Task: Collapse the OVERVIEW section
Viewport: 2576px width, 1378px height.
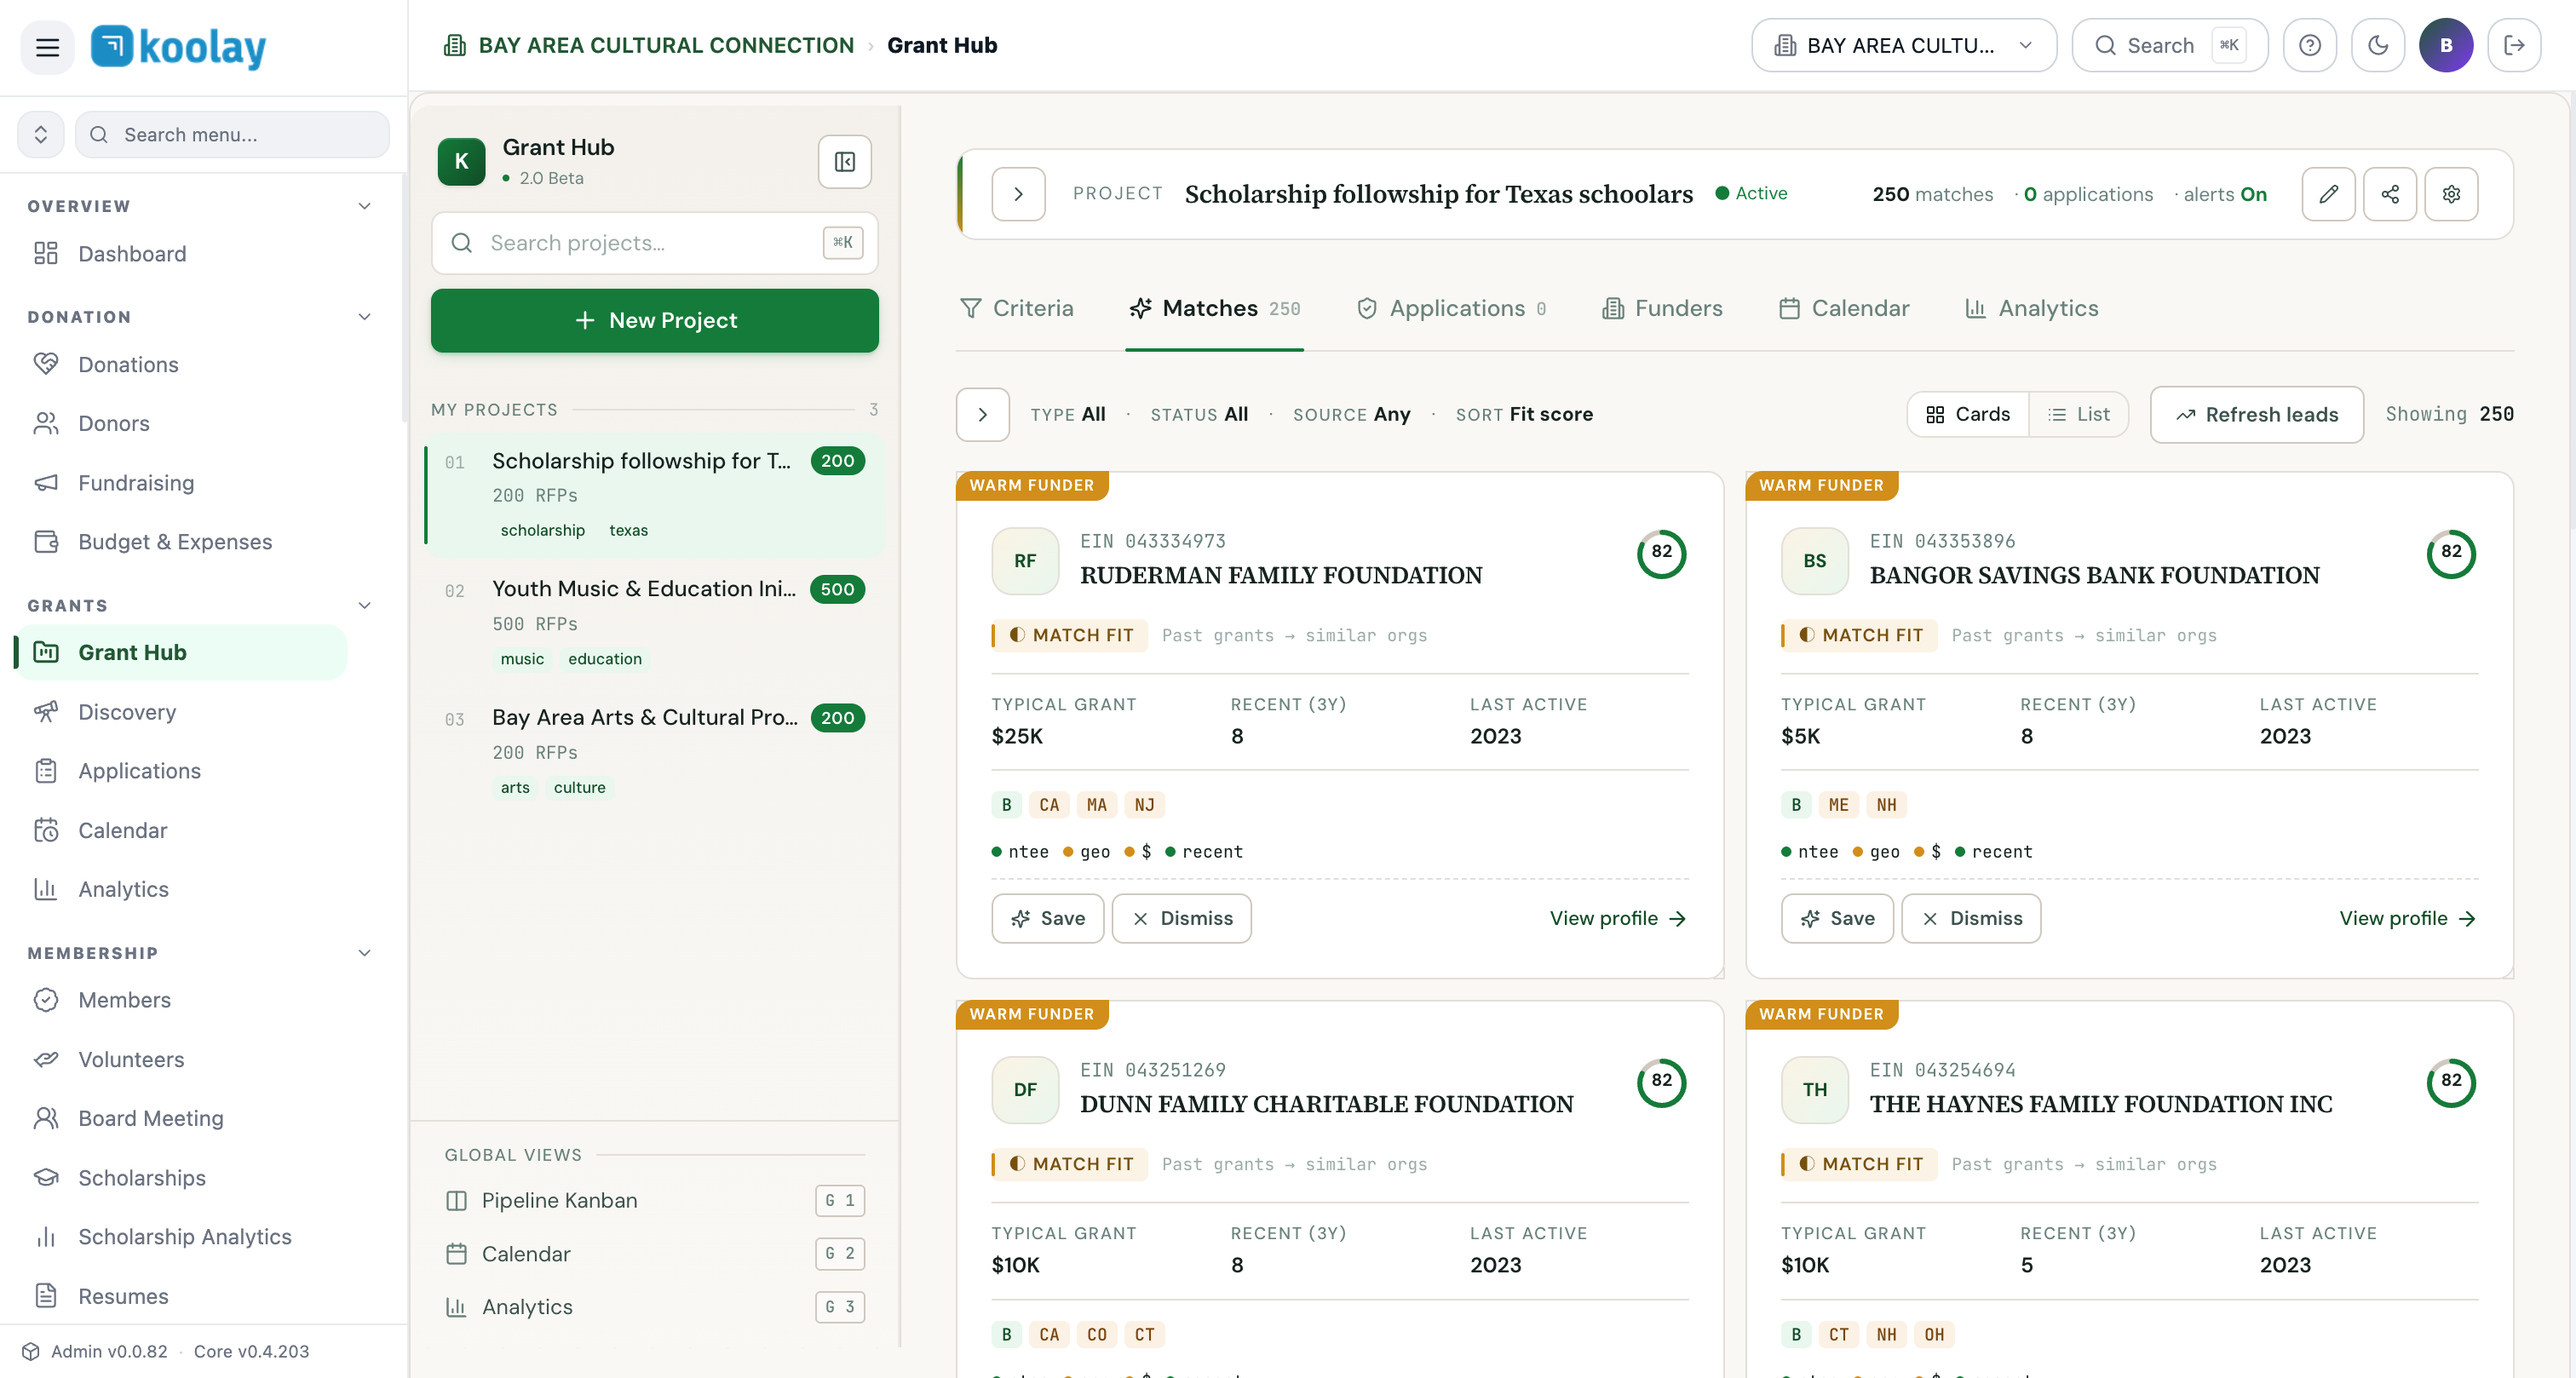Action: pyautogui.click(x=364, y=206)
